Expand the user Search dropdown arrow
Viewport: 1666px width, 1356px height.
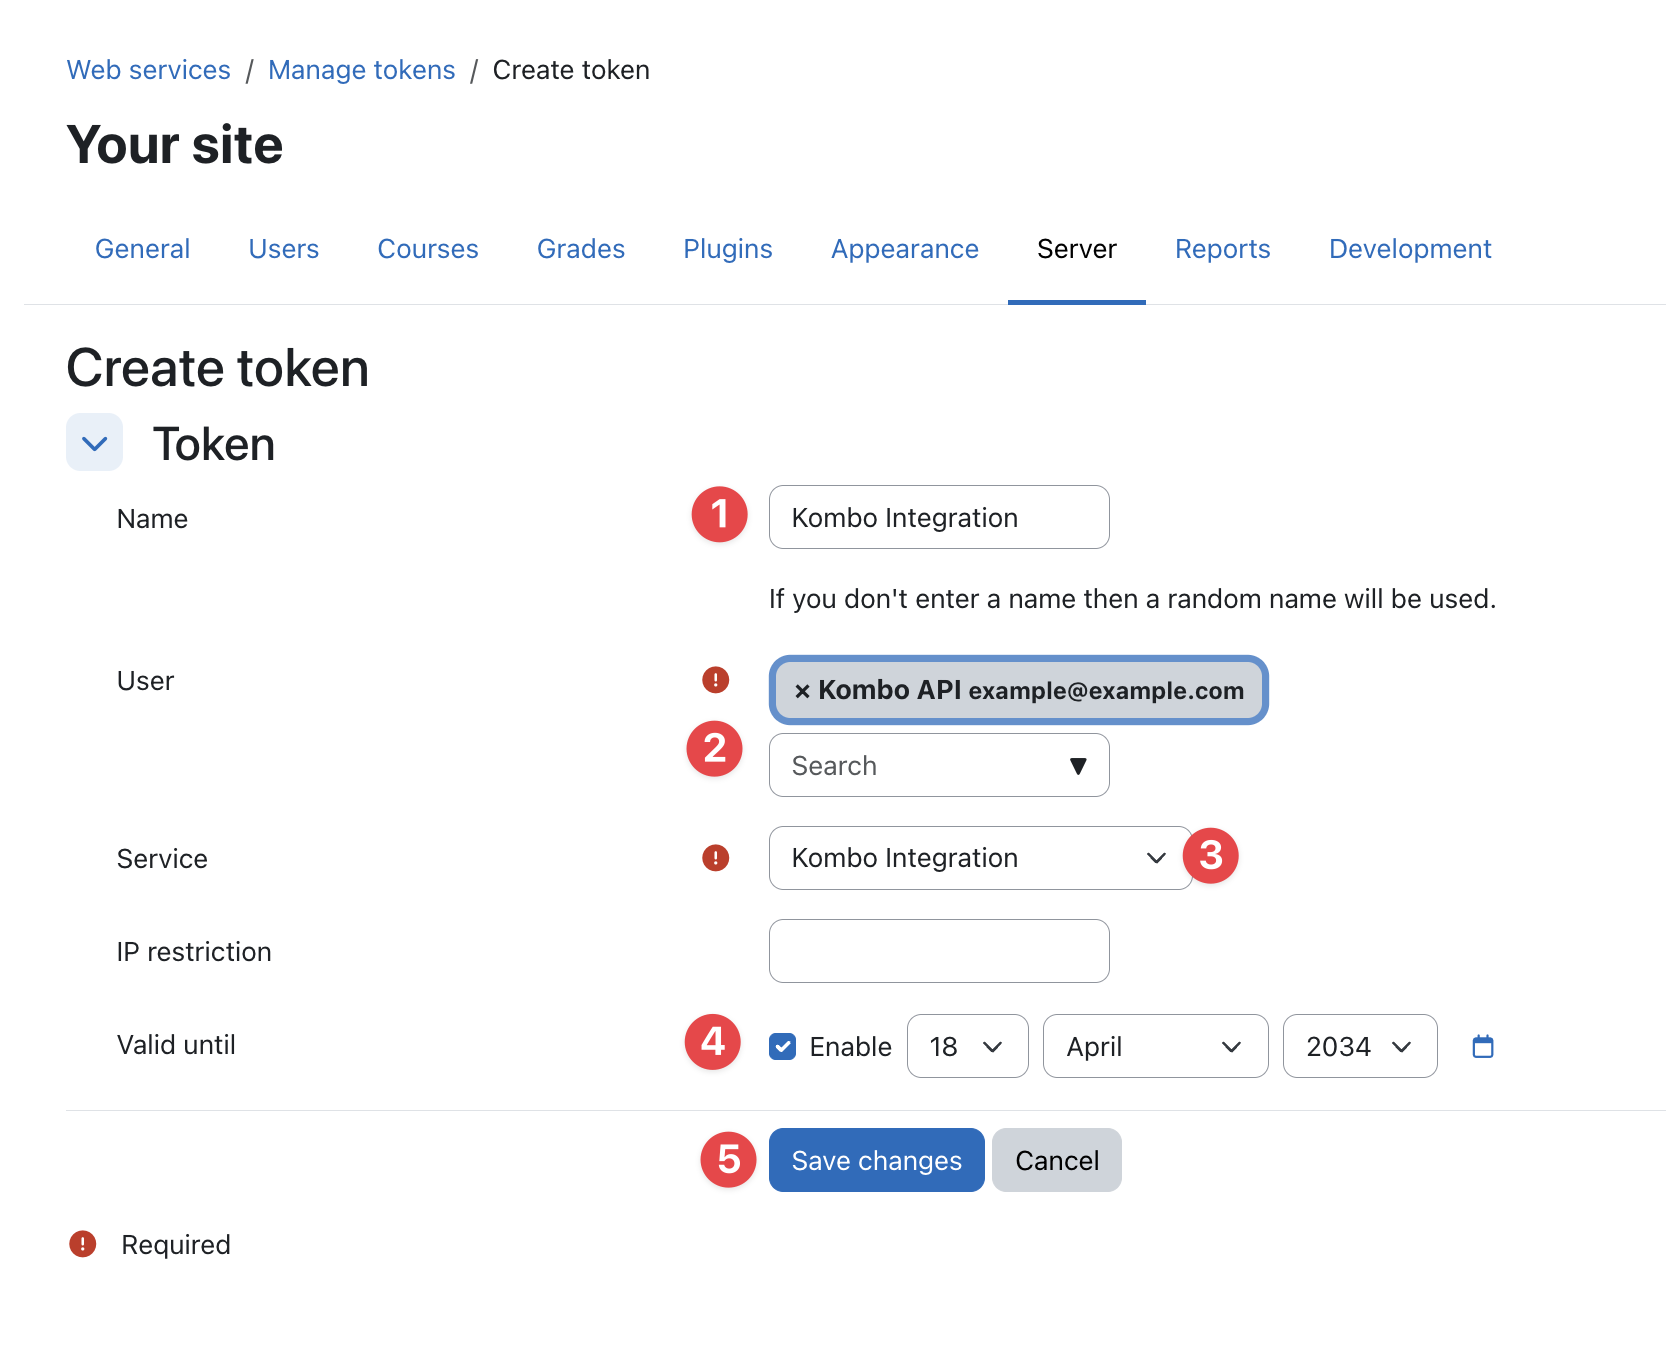[1078, 766]
